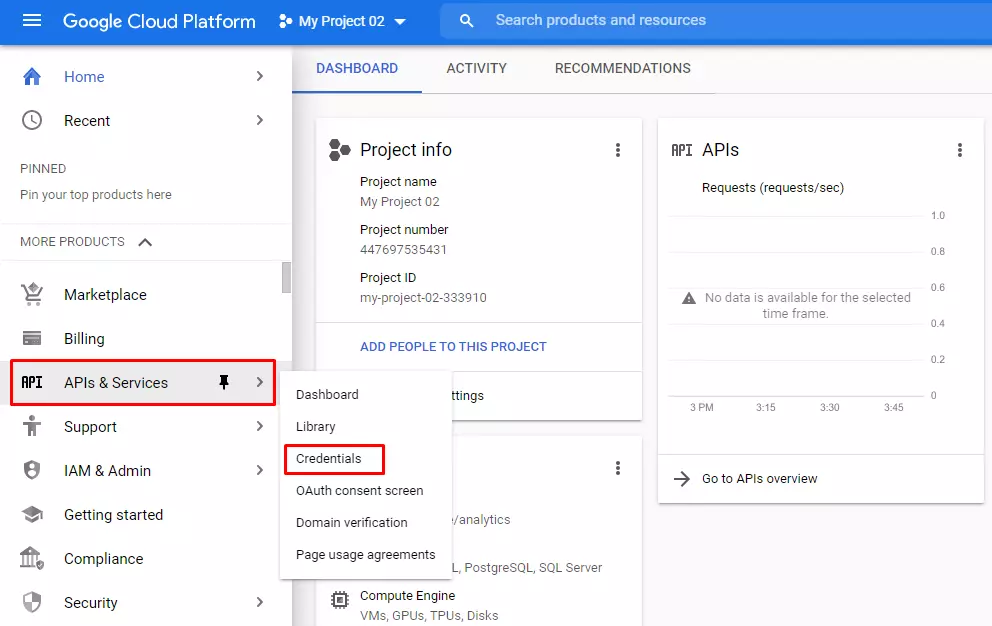
Task: Click the Compliance building icon
Action: 32,558
